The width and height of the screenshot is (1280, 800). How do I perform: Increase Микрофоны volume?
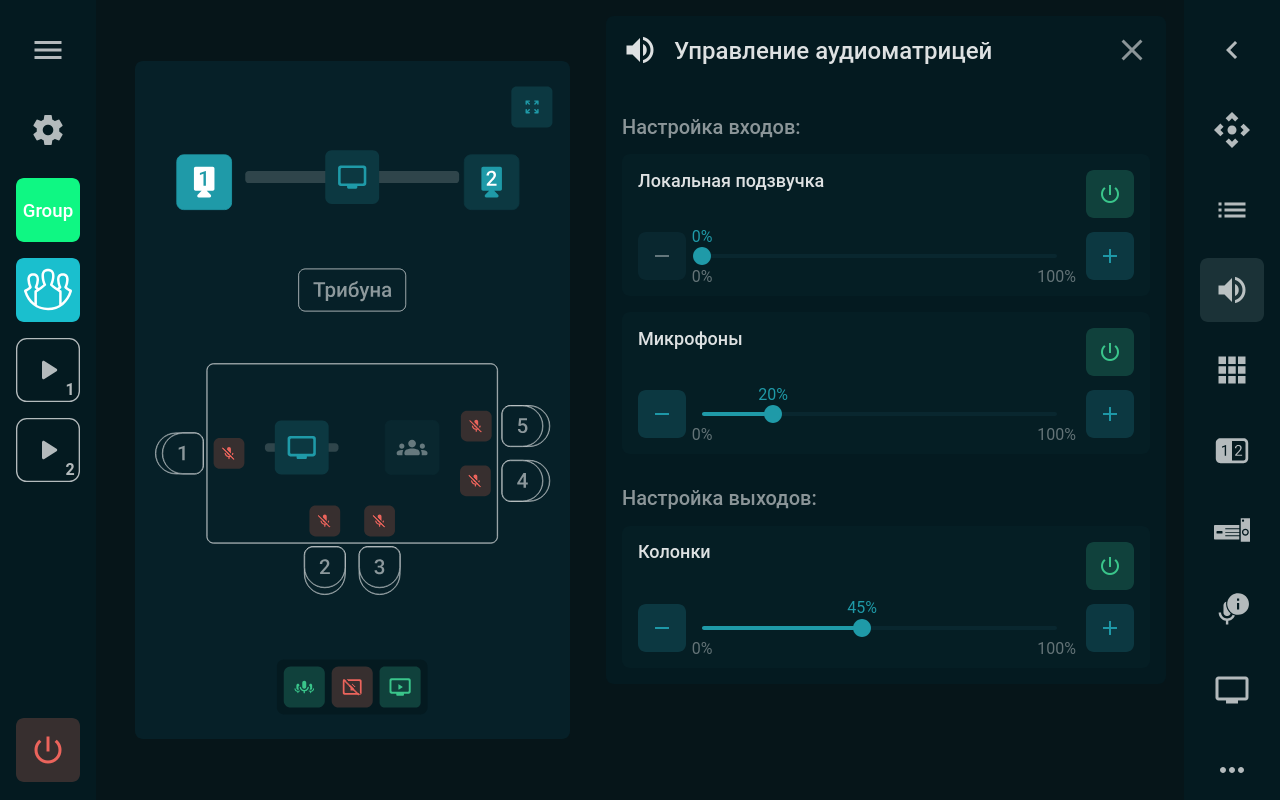(1110, 414)
